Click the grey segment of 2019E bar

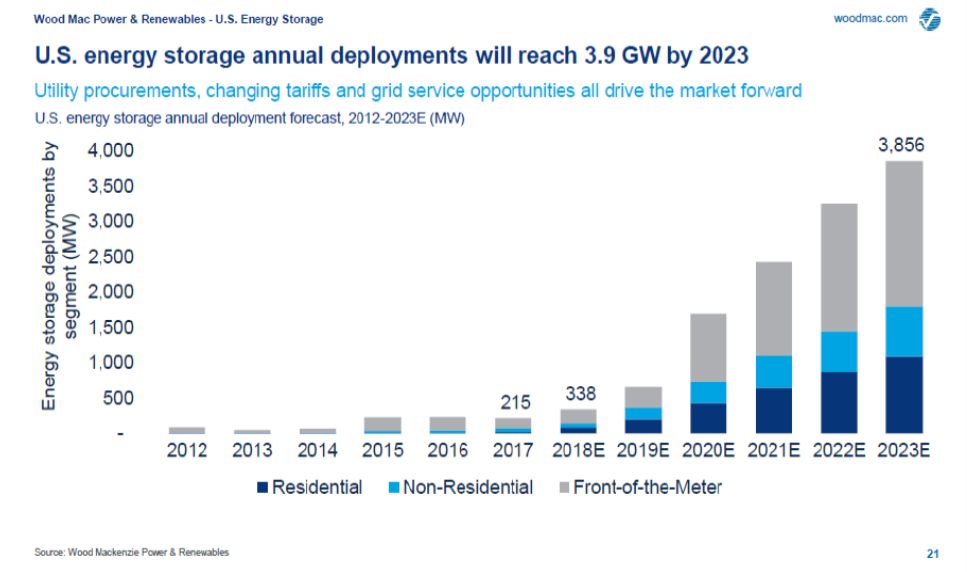tap(643, 398)
